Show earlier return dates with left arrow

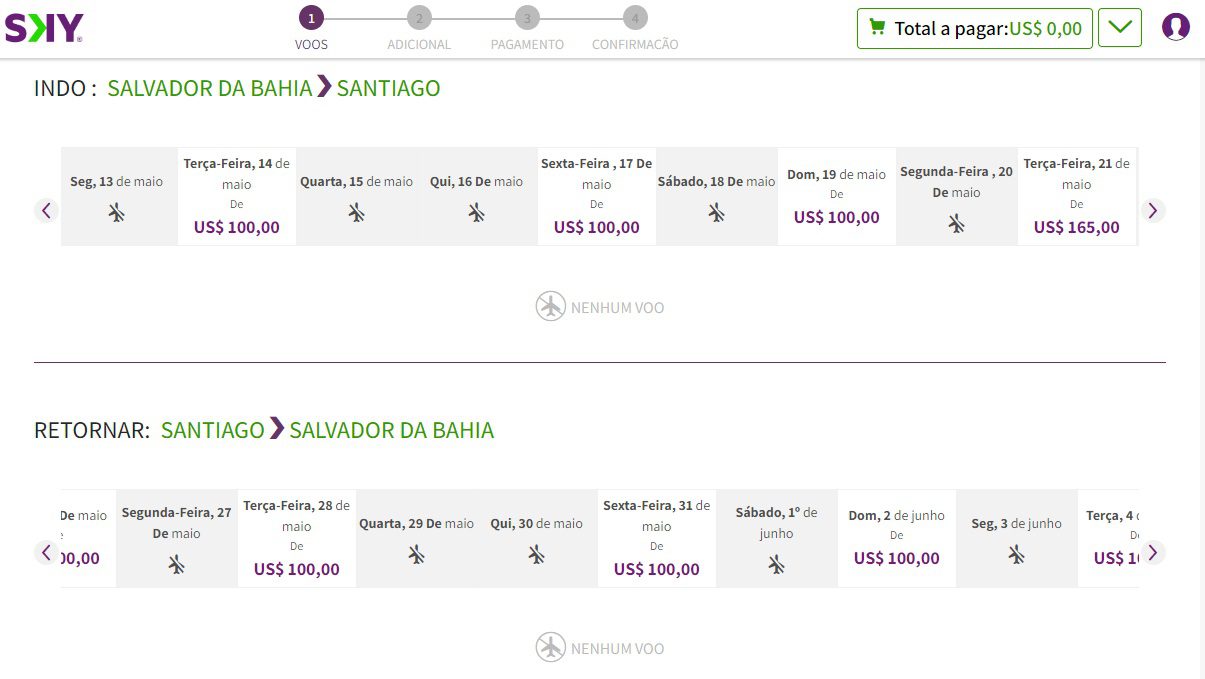[x=46, y=552]
